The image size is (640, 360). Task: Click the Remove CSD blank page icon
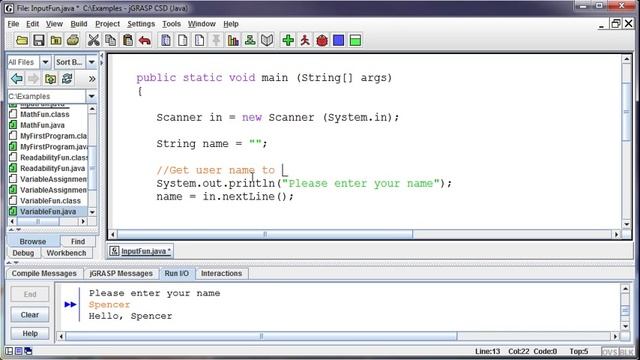tap(183, 40)
